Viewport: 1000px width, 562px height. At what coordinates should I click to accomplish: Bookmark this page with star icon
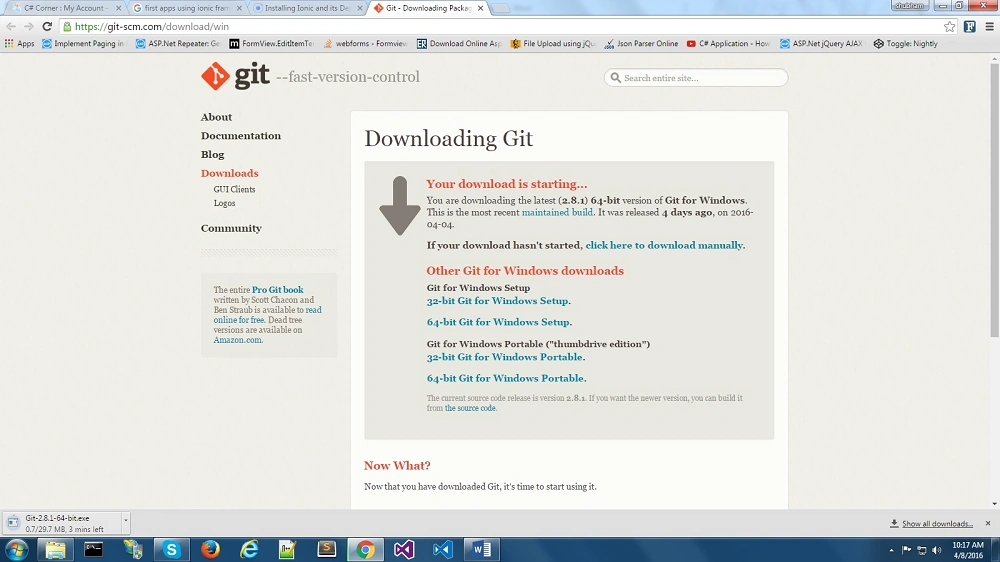950,26
